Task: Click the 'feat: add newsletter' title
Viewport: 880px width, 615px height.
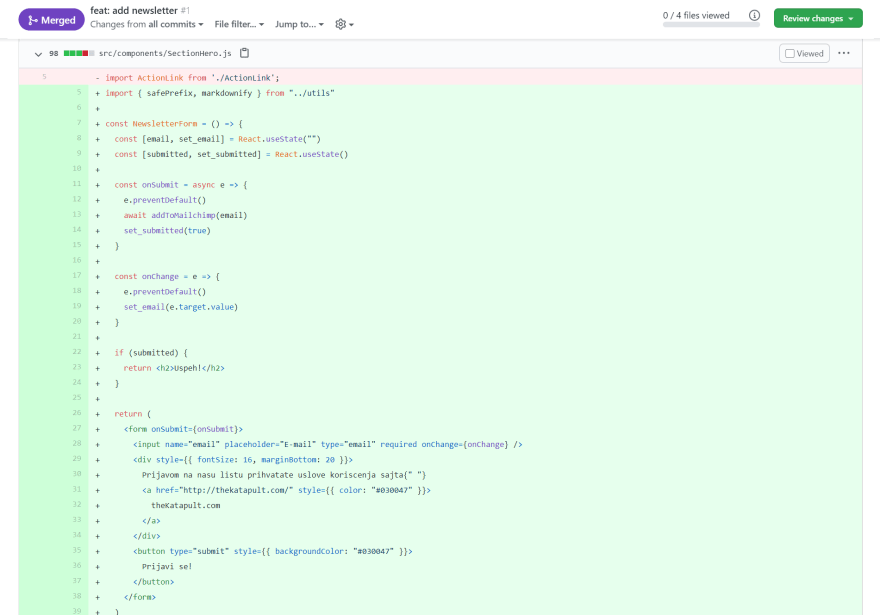Action: tap(134, 10)
